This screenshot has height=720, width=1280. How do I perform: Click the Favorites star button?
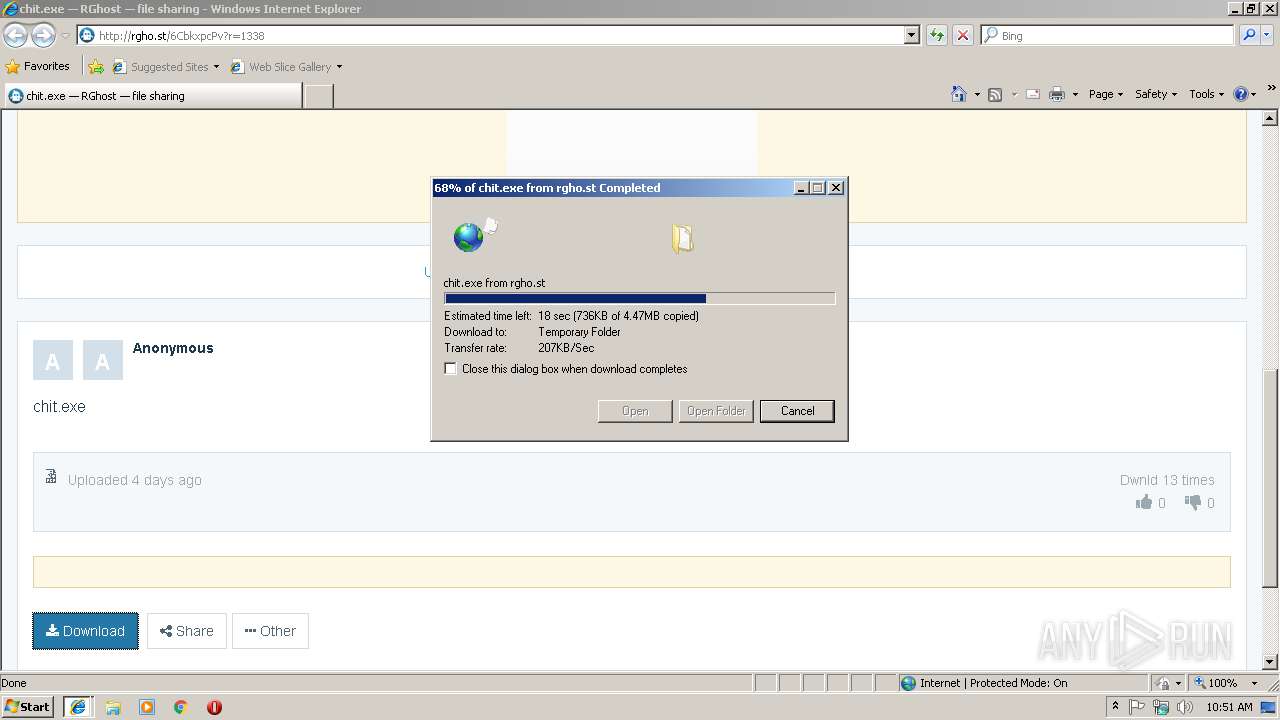[x=38, y=66]
